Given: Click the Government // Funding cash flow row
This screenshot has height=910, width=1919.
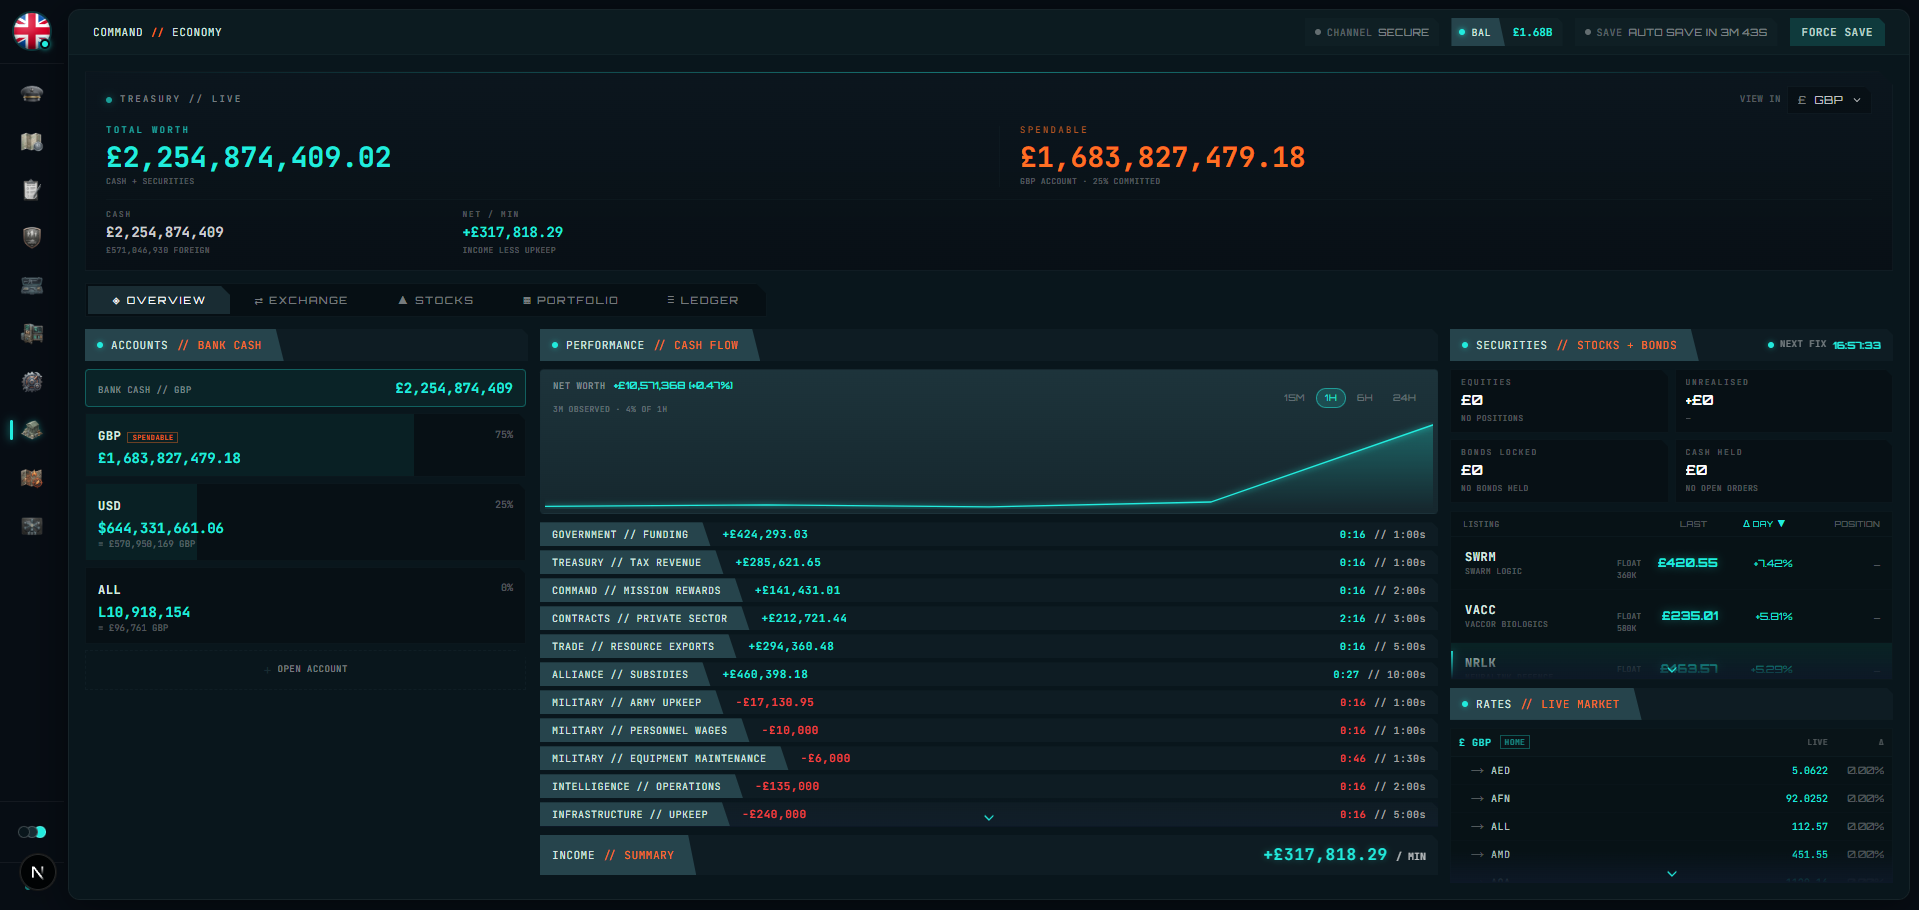Looking at the screenshot, I should [989, 535].
